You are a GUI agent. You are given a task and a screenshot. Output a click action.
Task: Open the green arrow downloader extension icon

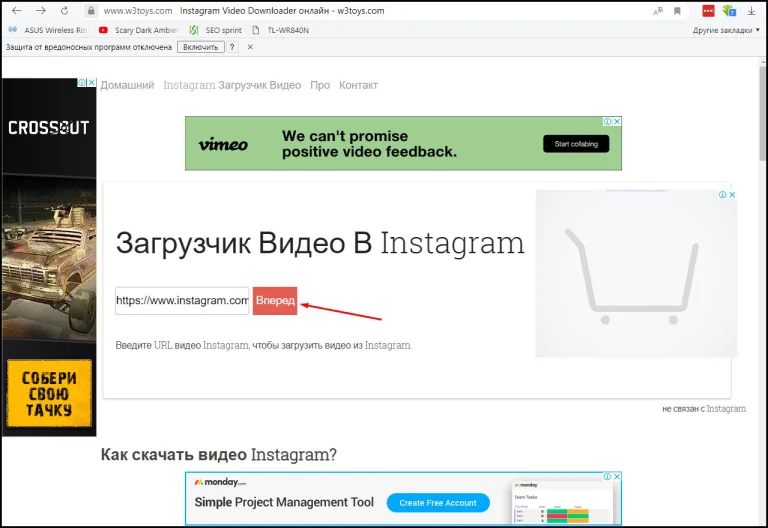[729, 11]
